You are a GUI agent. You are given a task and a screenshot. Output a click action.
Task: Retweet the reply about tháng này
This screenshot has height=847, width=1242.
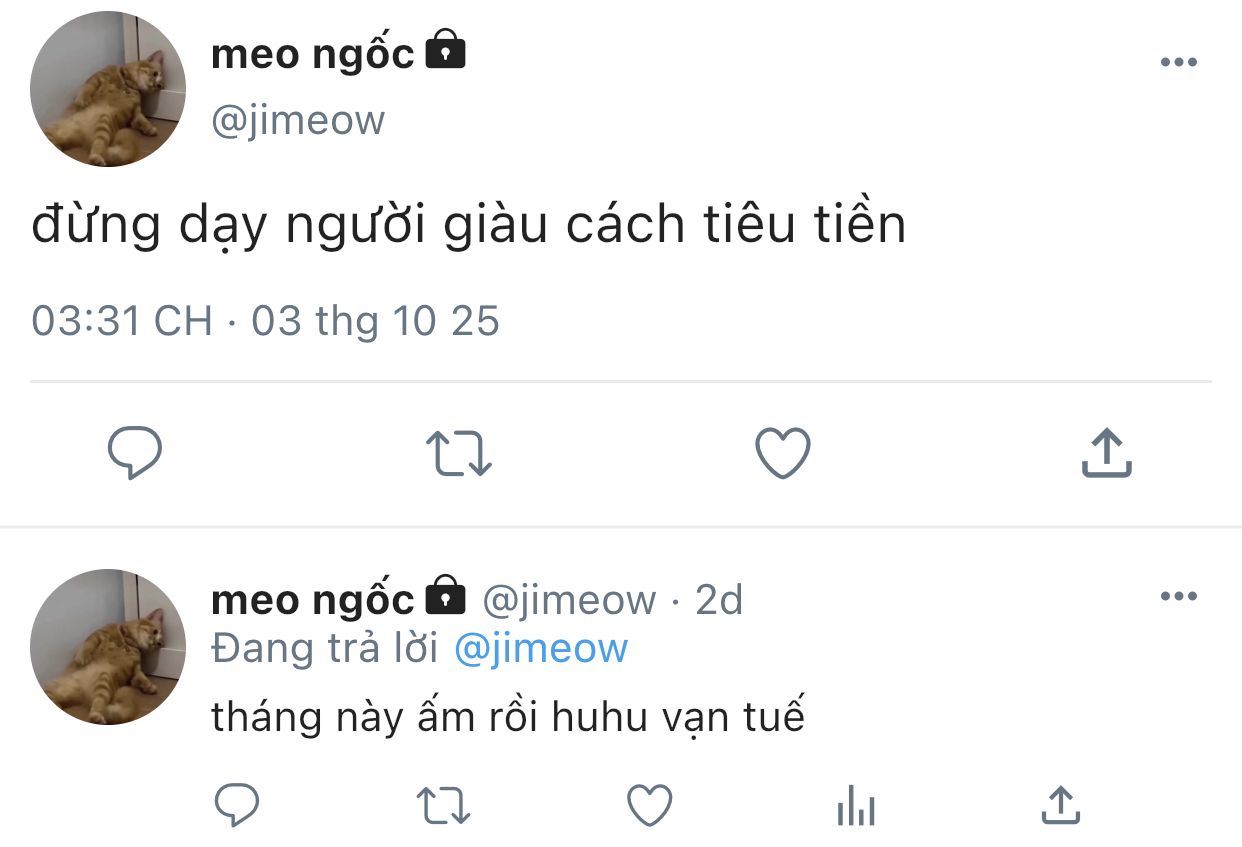443,805
